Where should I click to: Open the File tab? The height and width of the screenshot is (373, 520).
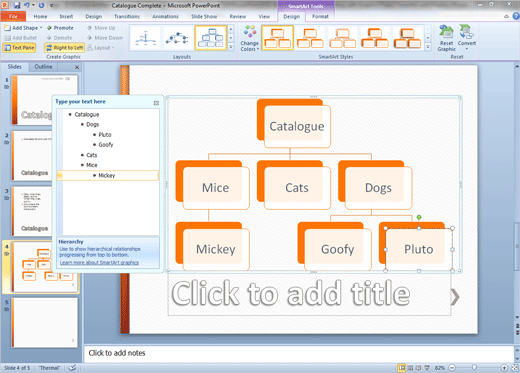coord(13,16)
